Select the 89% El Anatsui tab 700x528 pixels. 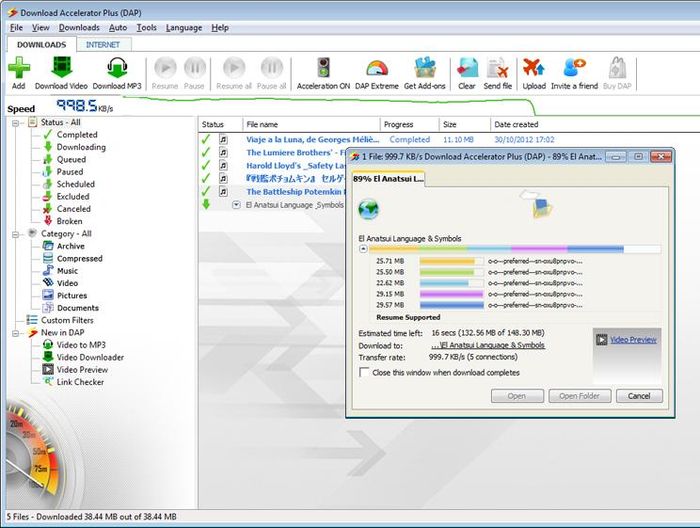click(388, 179)
